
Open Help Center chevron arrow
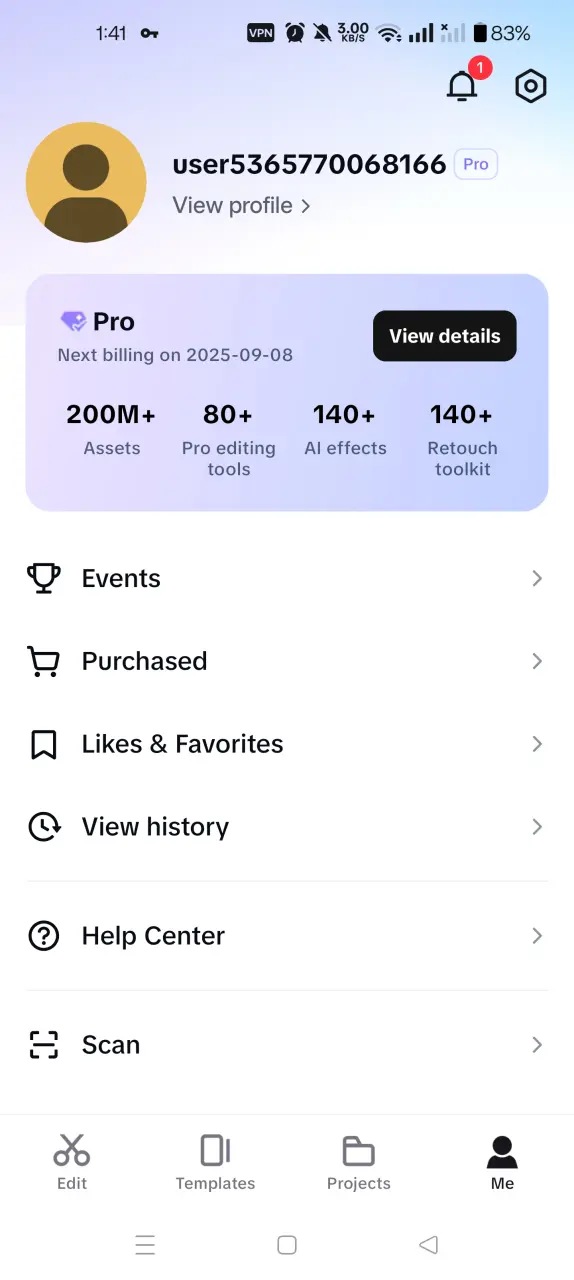click(537, 936)
